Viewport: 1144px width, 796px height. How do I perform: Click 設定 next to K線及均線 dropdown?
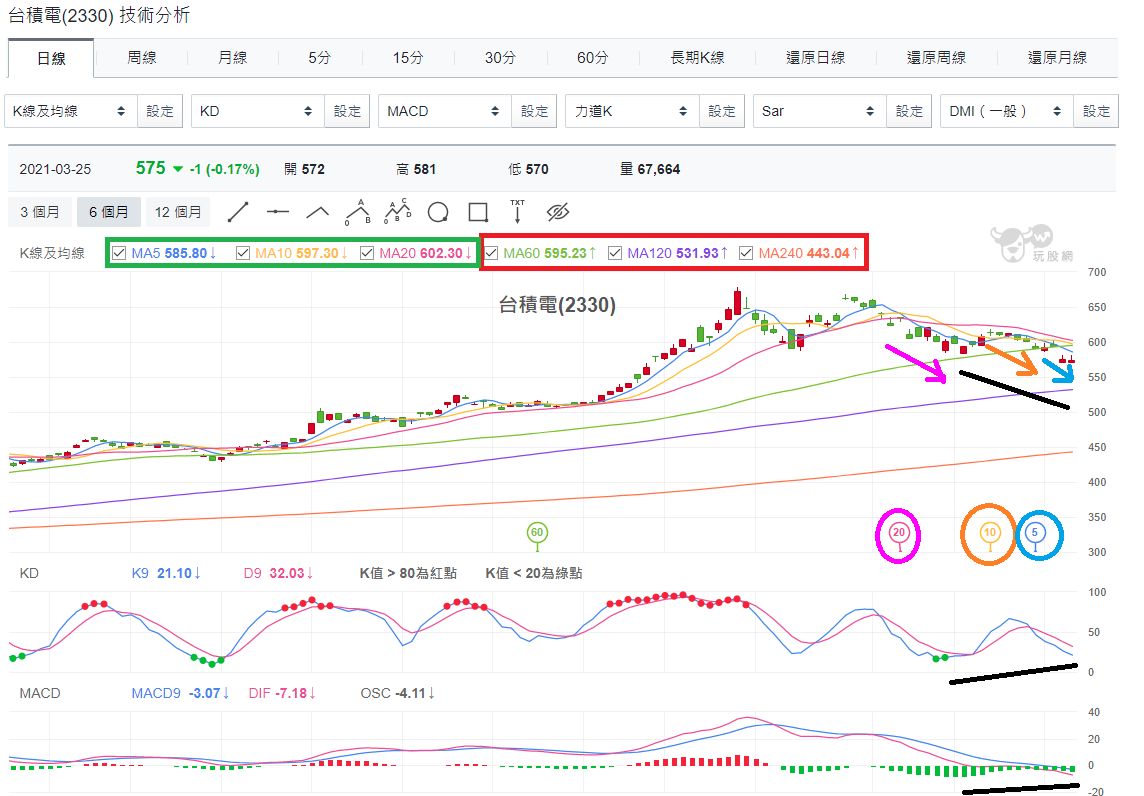(x=160, y=111)
